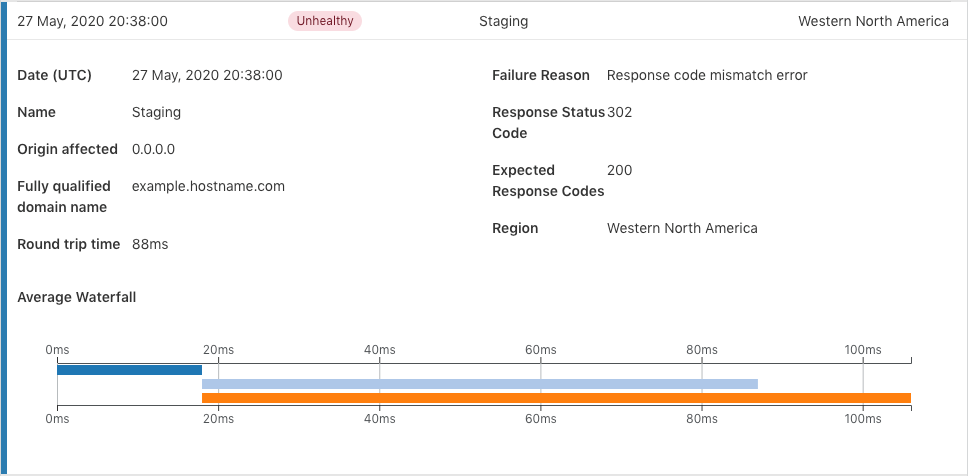Click Western North America in header row
This screenshot has width=969, height=476.
click(873, 21)
